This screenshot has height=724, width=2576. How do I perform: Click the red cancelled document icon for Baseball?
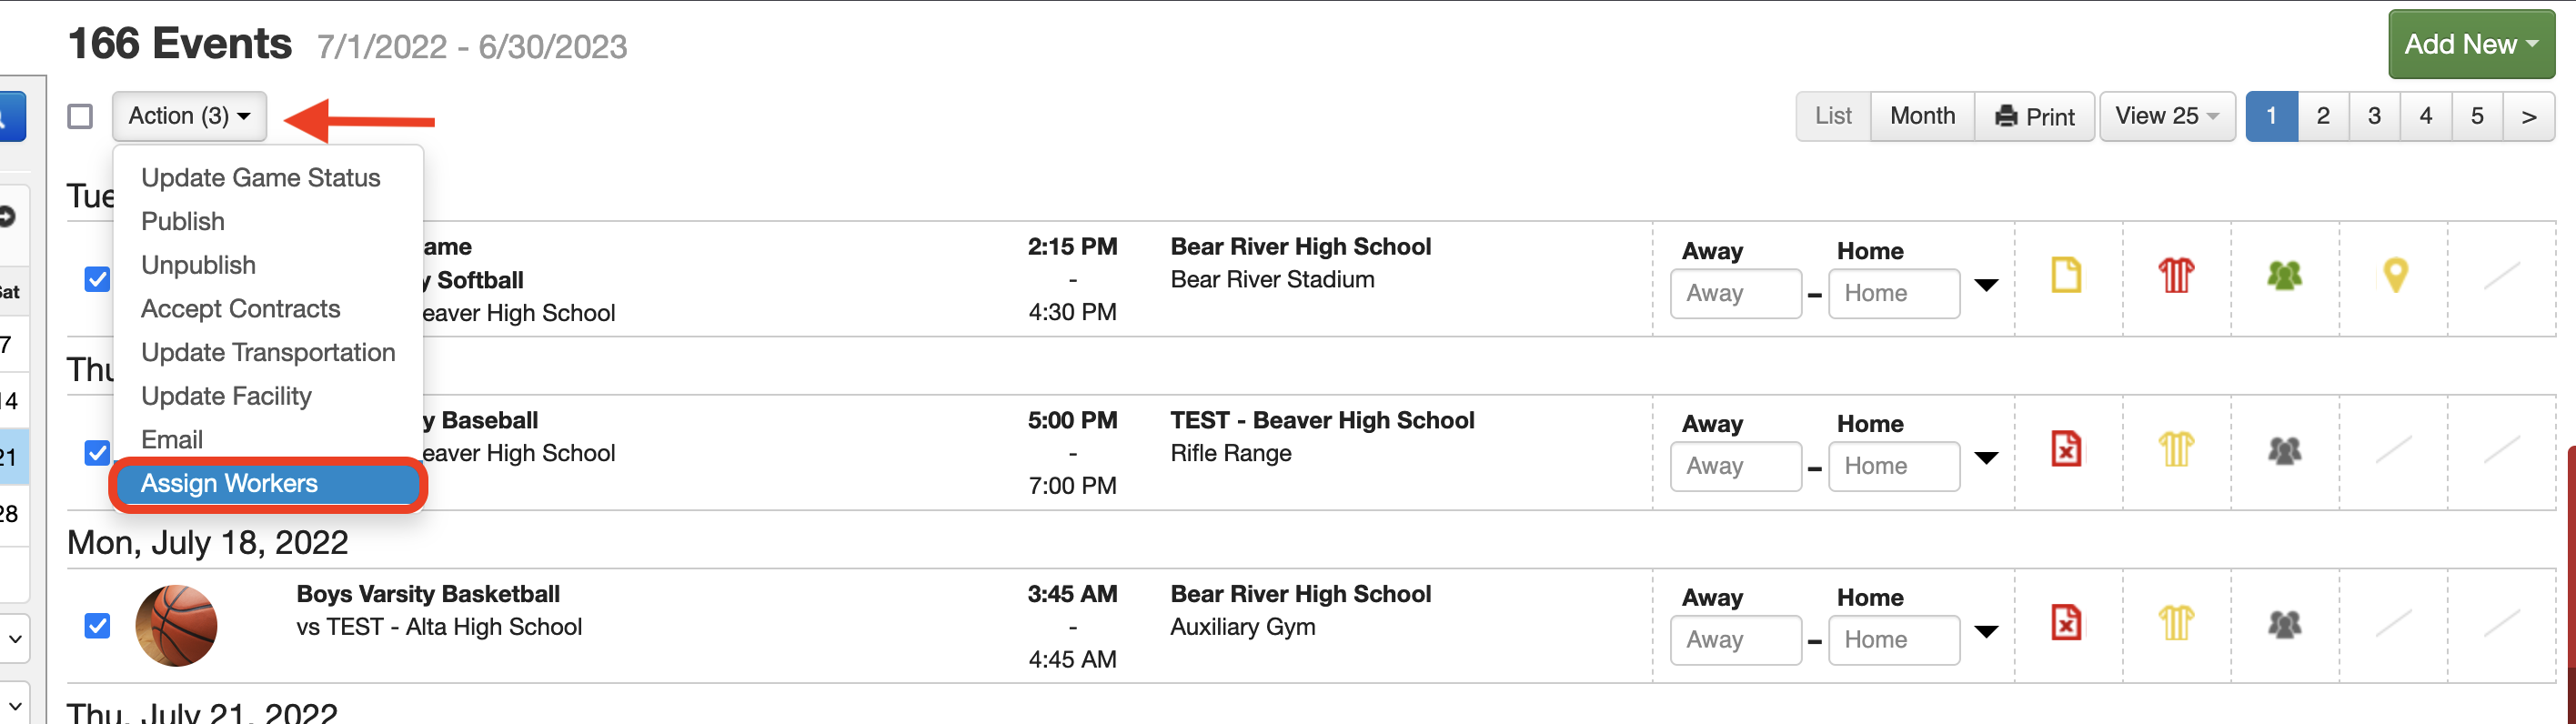pos(2066,449)
